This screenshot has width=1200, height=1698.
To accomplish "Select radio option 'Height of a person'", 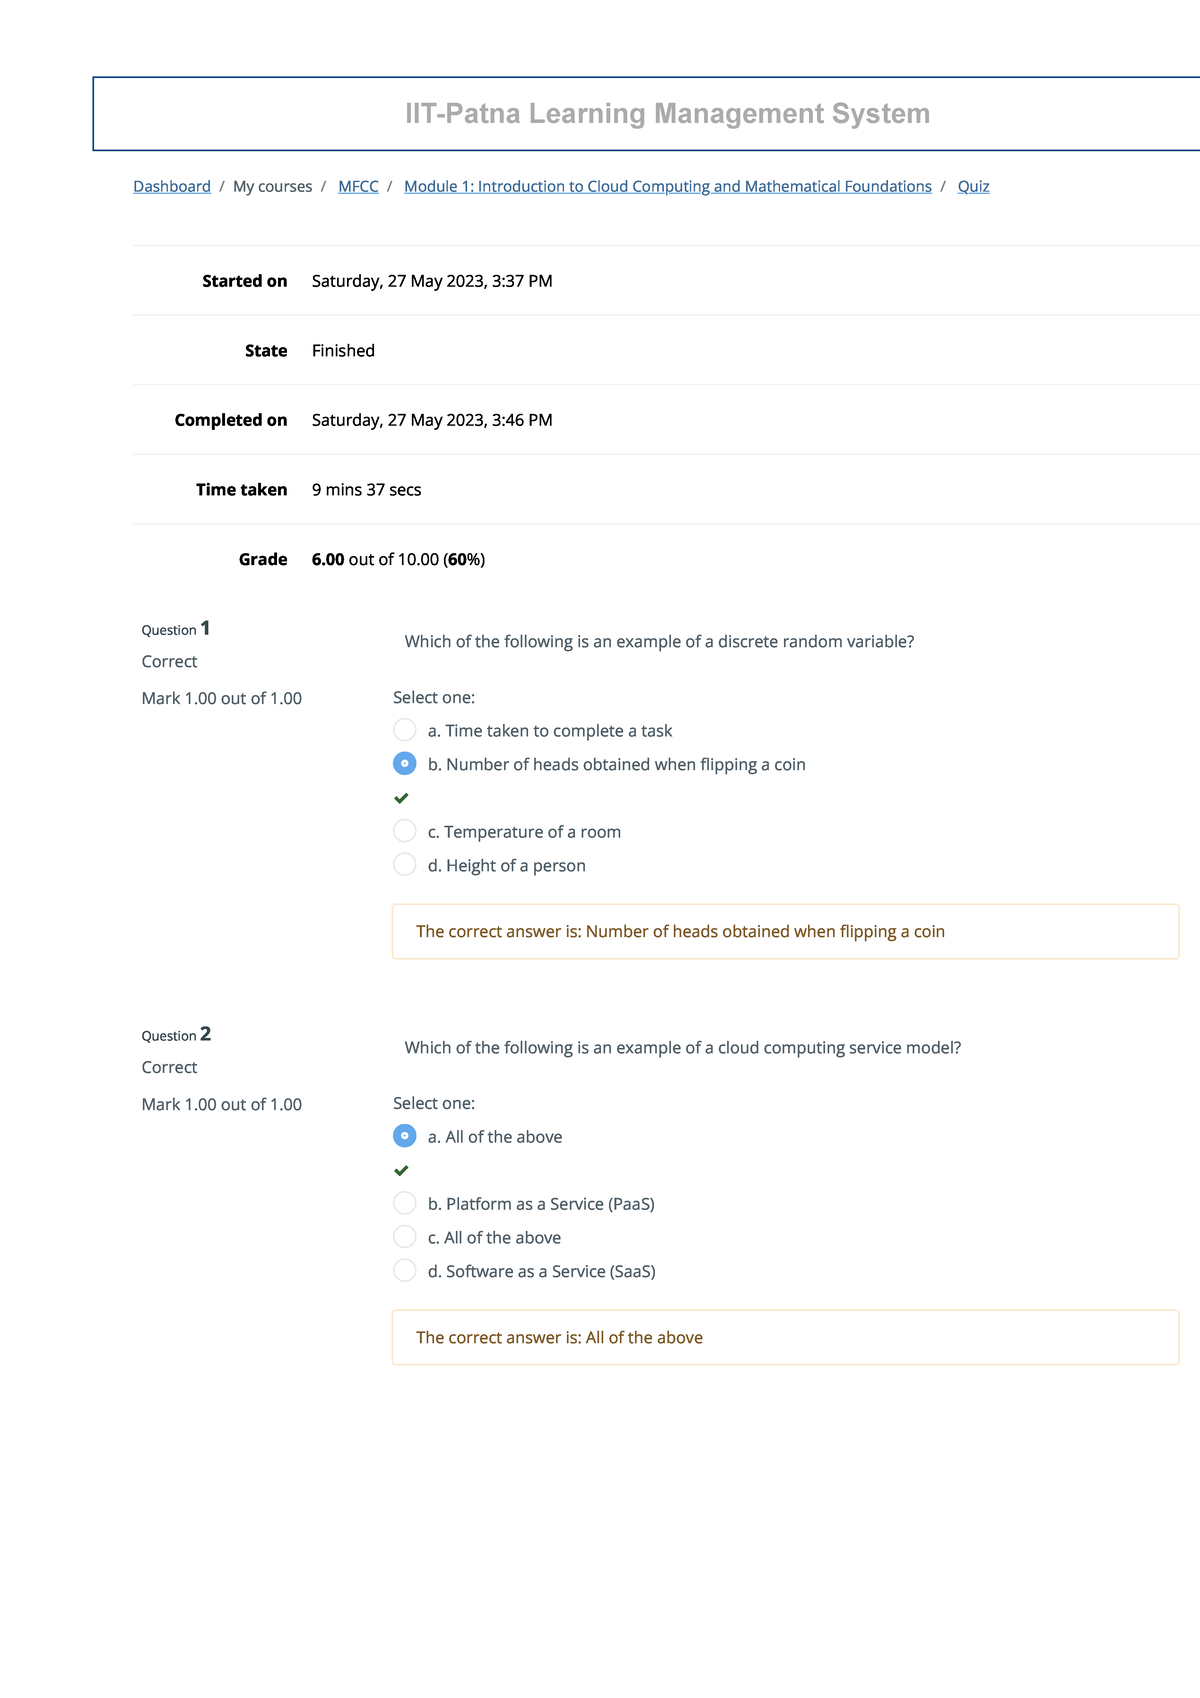I will (404, 864).
